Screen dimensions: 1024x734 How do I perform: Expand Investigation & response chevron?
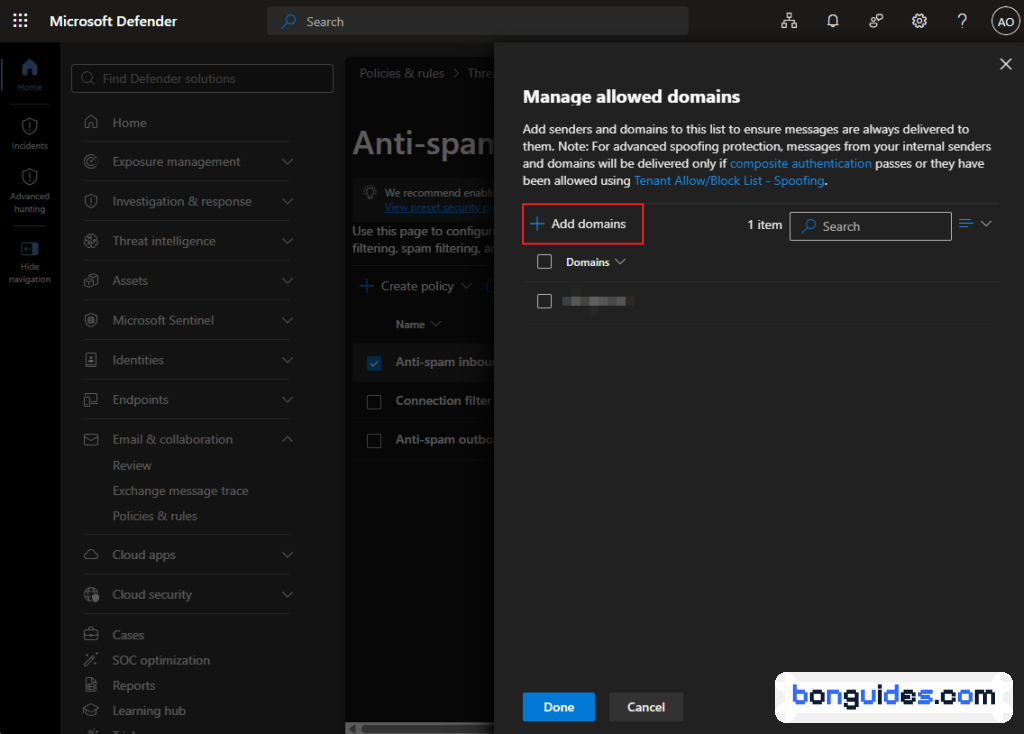tap(287, 201)
